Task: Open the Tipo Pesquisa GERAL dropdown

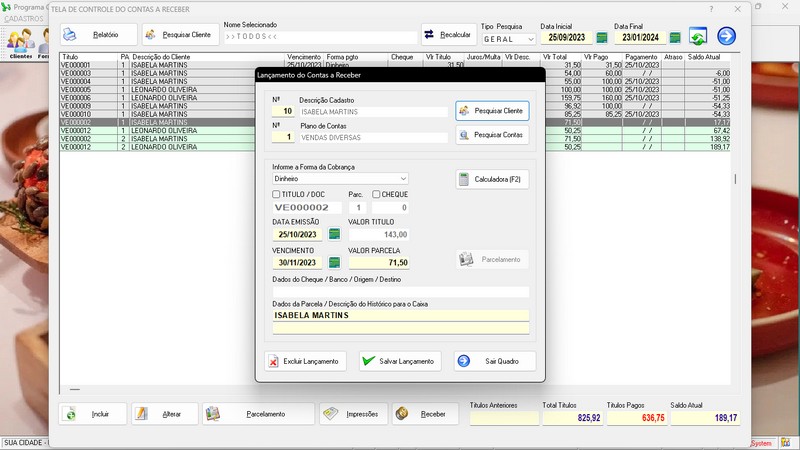Action: (530, 39)
